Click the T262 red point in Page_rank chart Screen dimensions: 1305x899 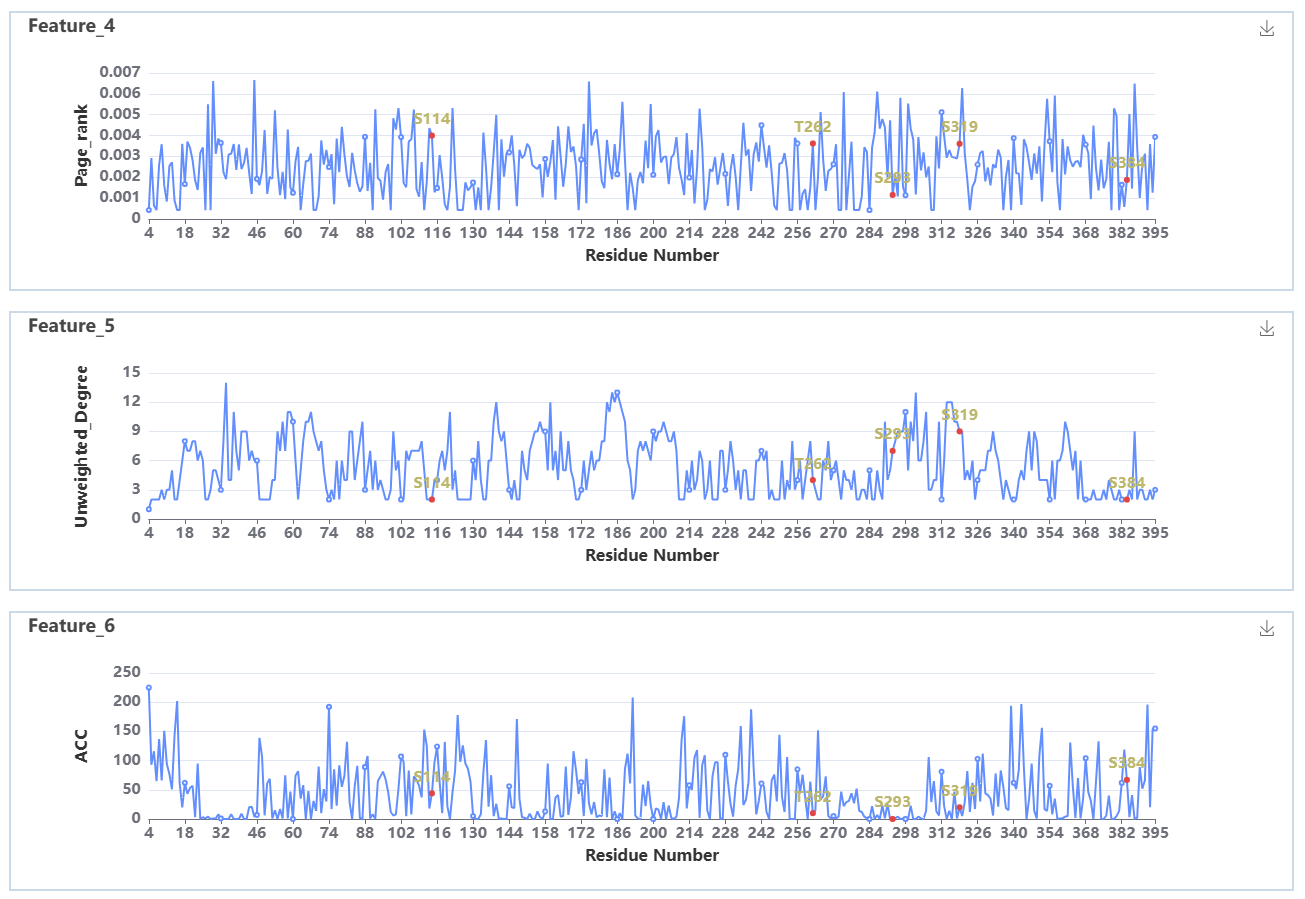(813, 143)
